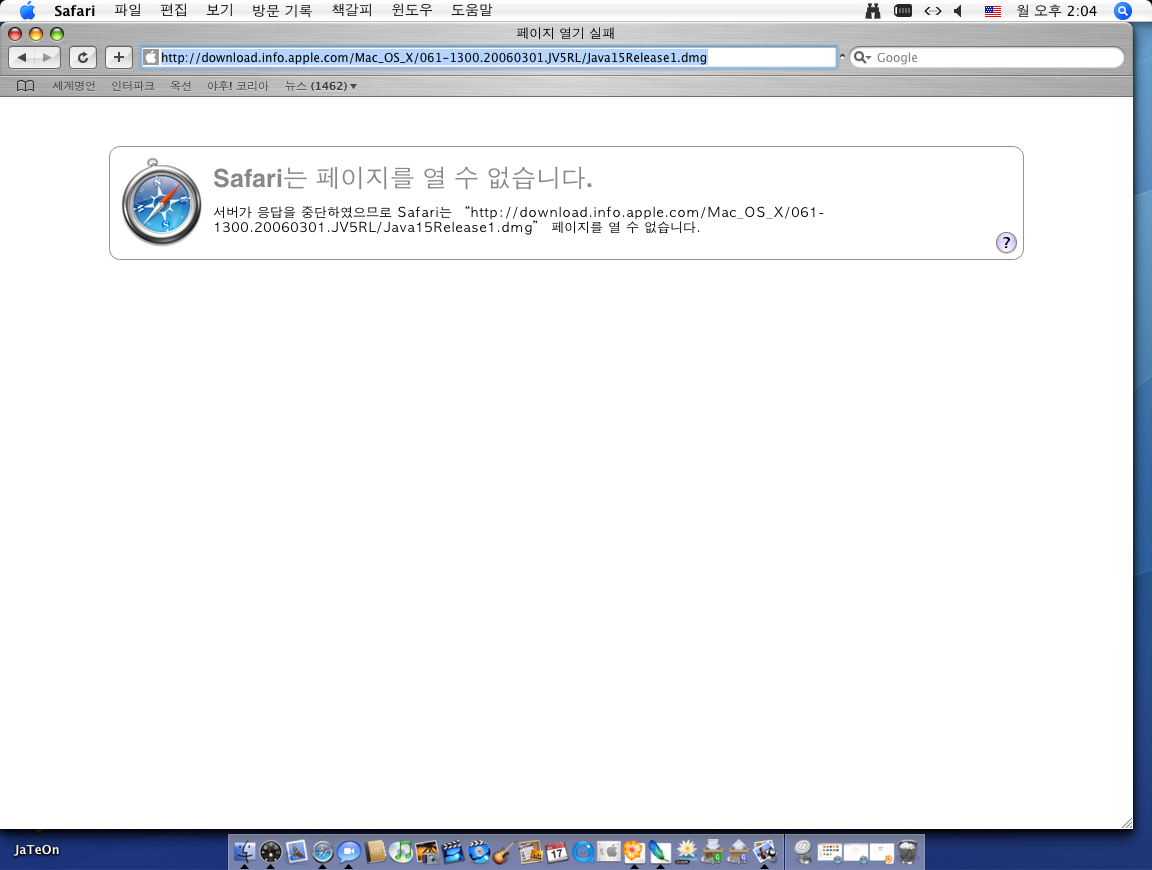Click the address bar URL field

point(489,57)
